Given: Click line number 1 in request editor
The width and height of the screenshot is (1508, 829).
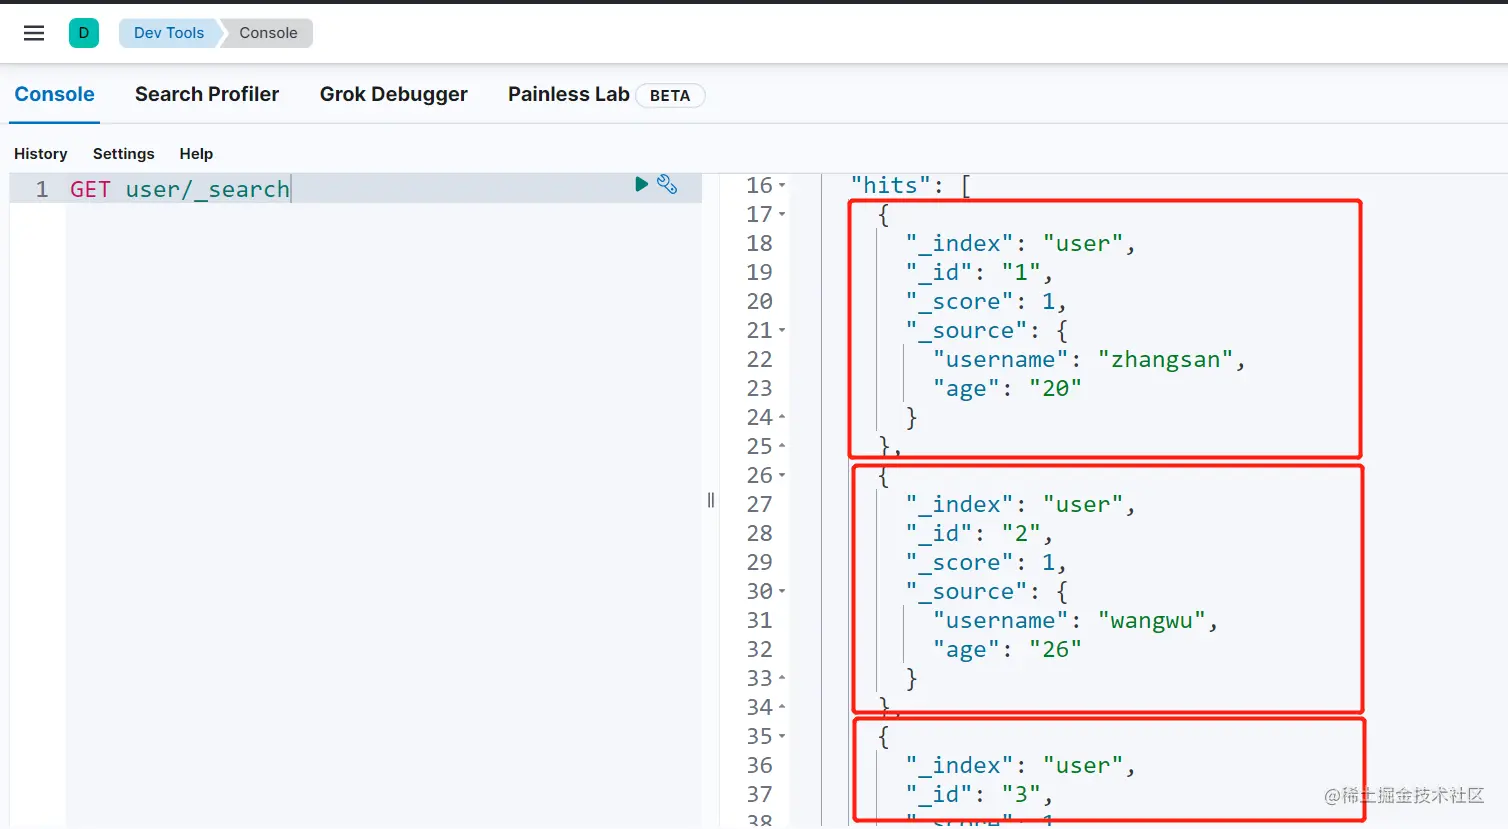Looking at the screenshot, I should pos(42,189).
